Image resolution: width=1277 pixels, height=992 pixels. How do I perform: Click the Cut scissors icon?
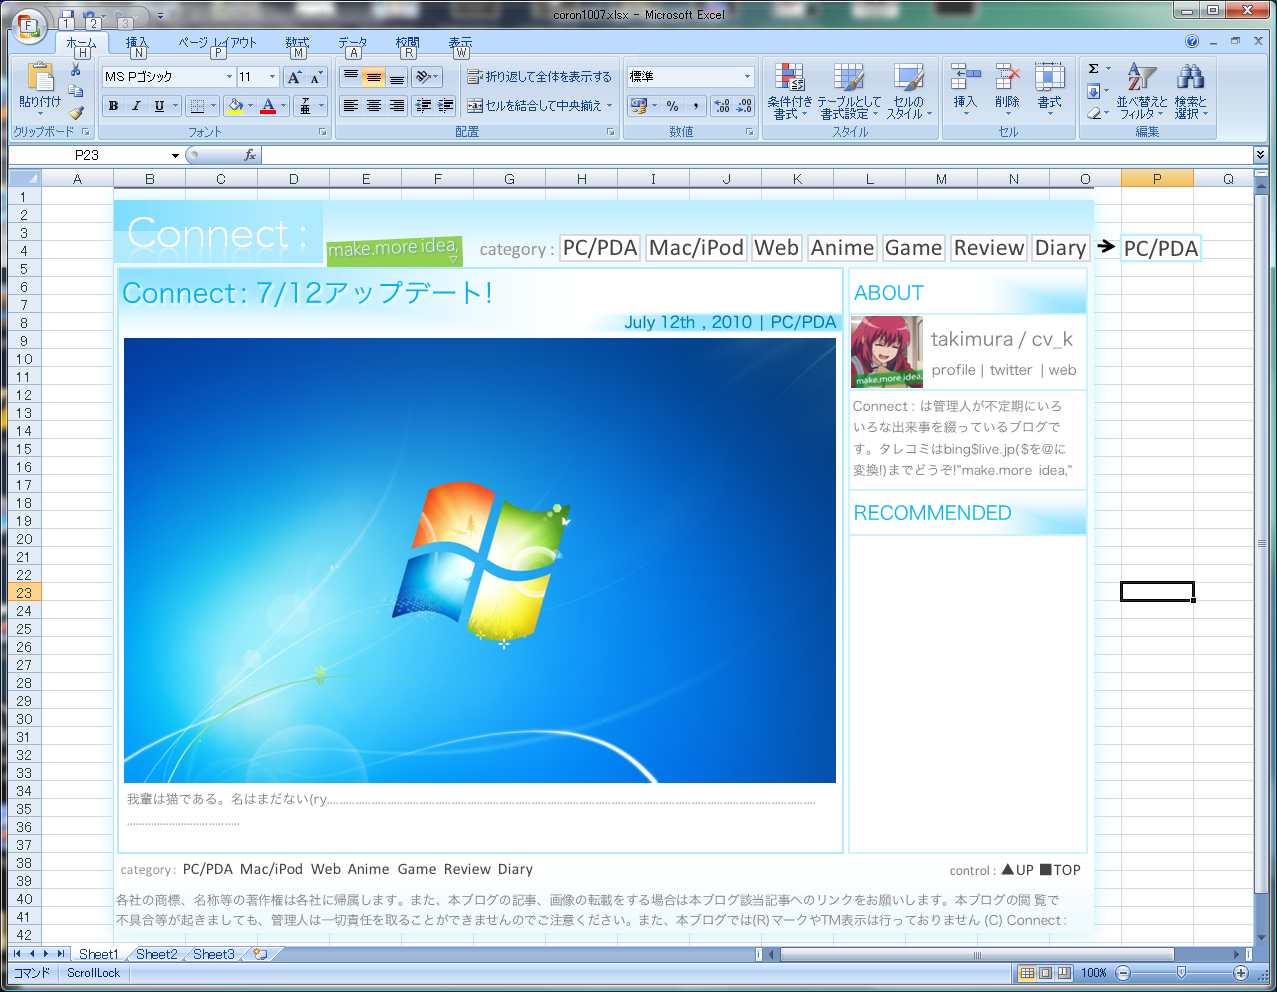(x=76, y=70)
